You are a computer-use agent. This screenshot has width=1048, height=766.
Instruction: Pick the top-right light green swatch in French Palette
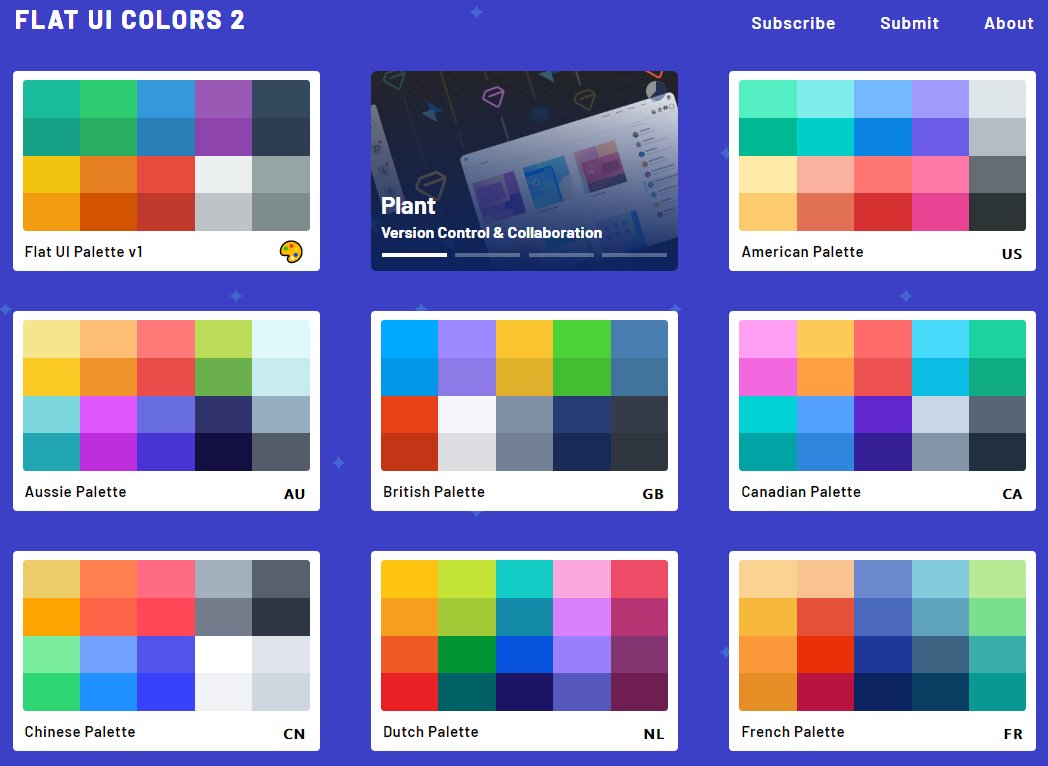pyautogui.click(x=997, y=579)
